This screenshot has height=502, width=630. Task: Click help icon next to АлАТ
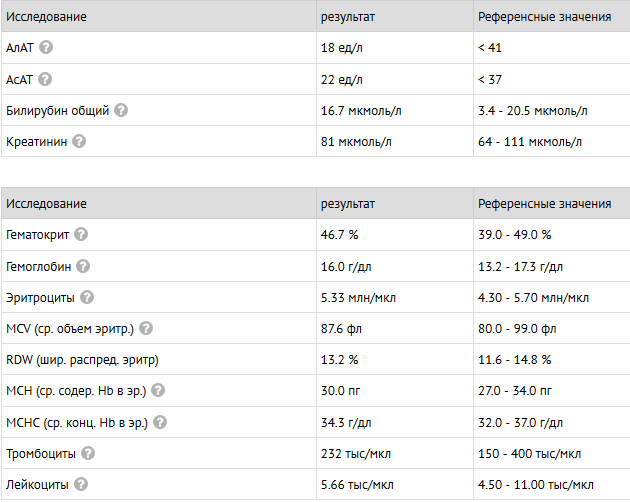pyautogui.click(x=45, y=47)
